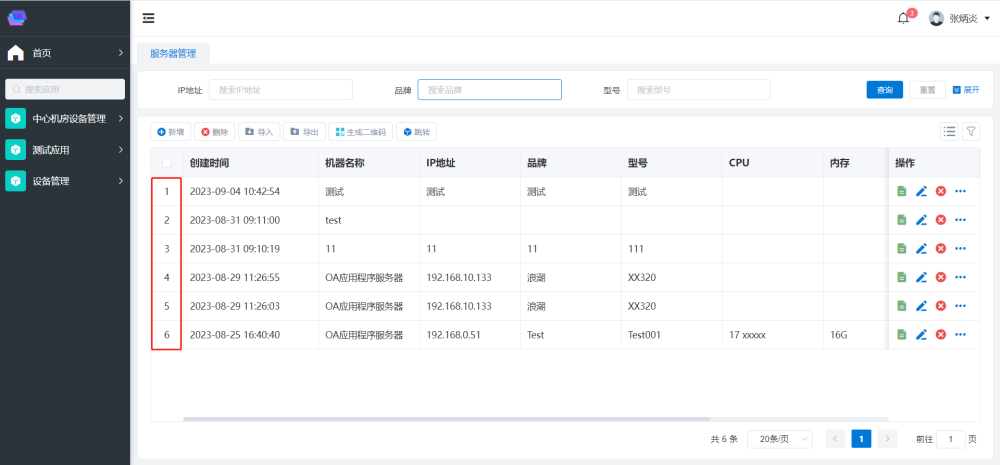Collapse the sidebar with the hamburger icon
Image resolution: width=1000 pixels, height=465 pixels.
(x=149, y=18)
